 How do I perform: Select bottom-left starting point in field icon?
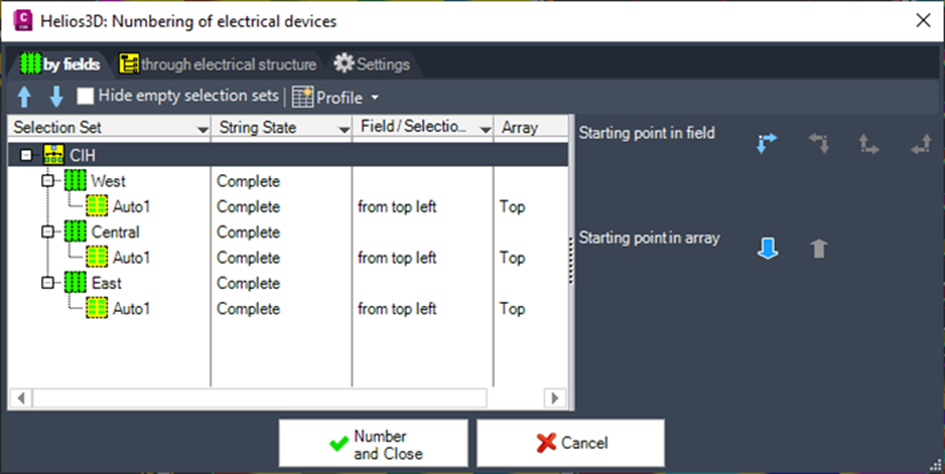[x=869, y=144]
